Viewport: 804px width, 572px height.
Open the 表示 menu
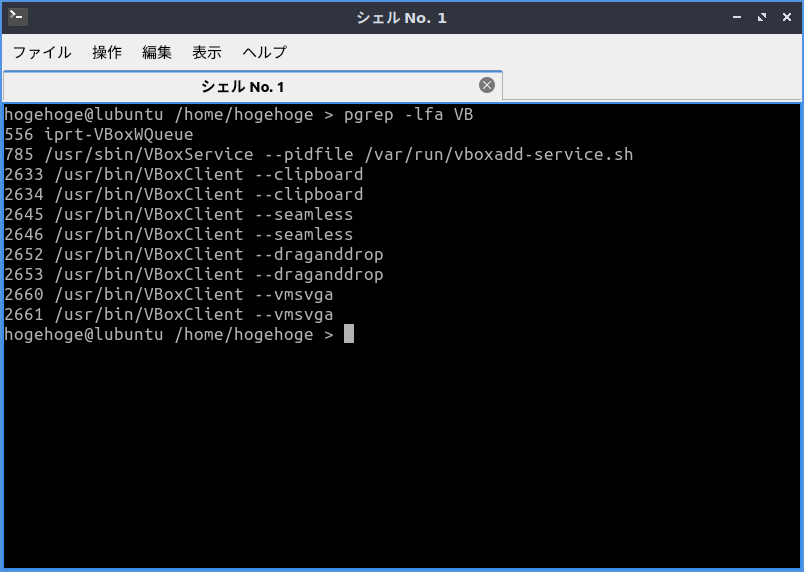207,52
